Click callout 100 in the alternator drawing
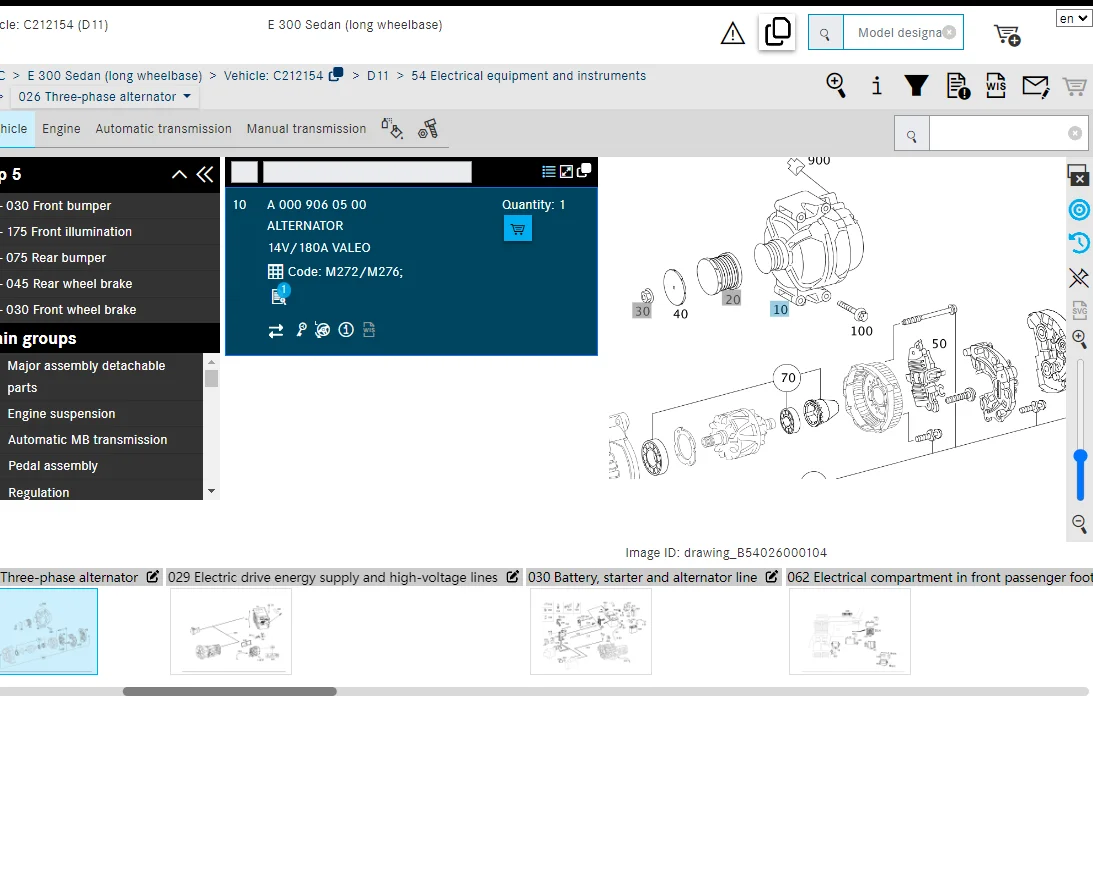This screenshot has height=871, width=1093. tap(862, 332)
